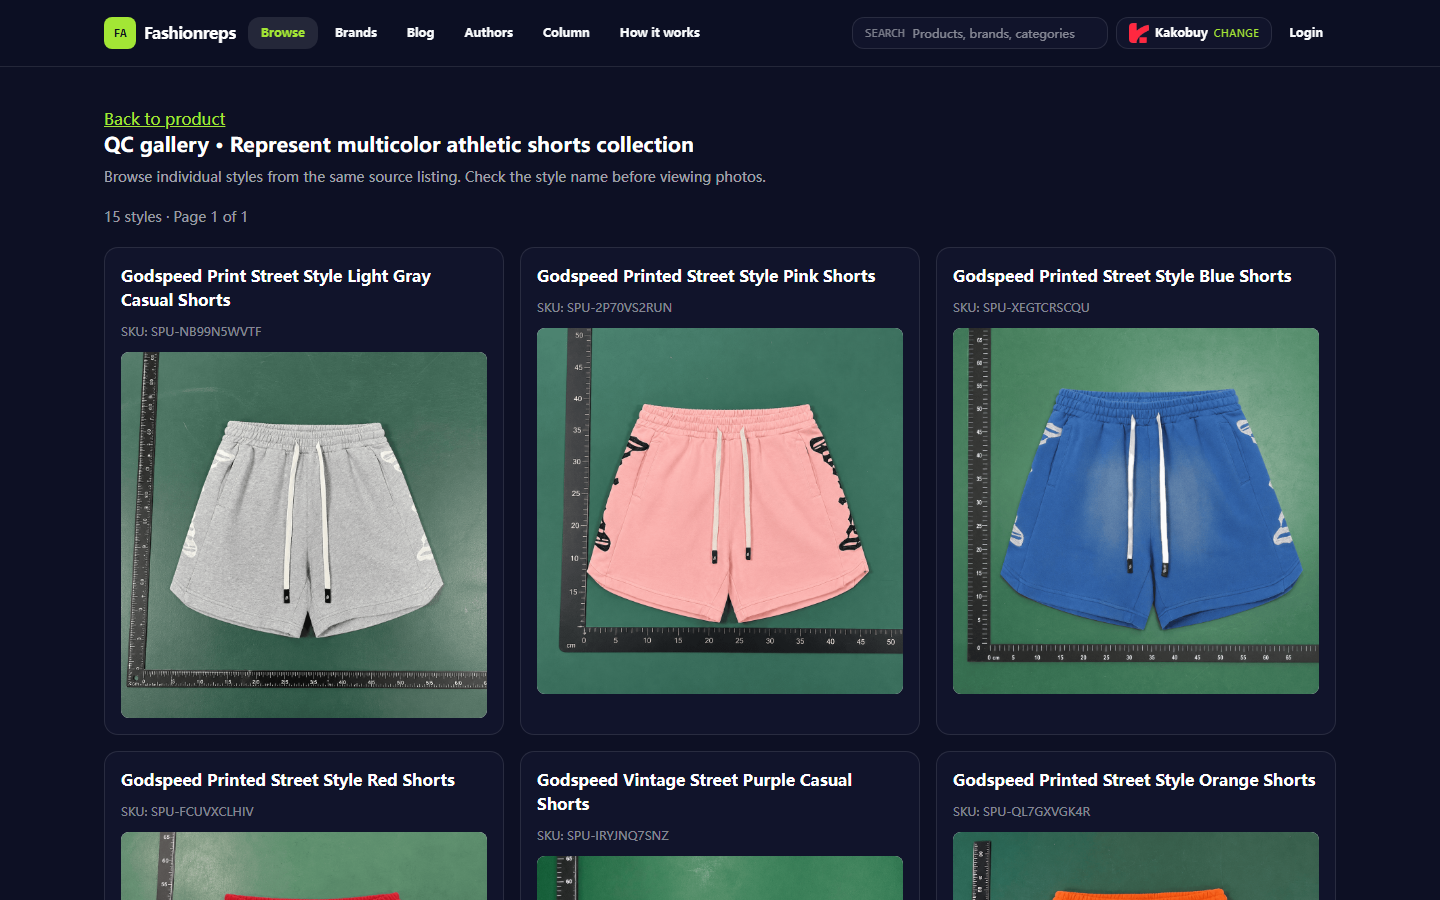Follow the Back to product link
The width and height of the screenshot is (1440, 900).
tap(165, 119)
